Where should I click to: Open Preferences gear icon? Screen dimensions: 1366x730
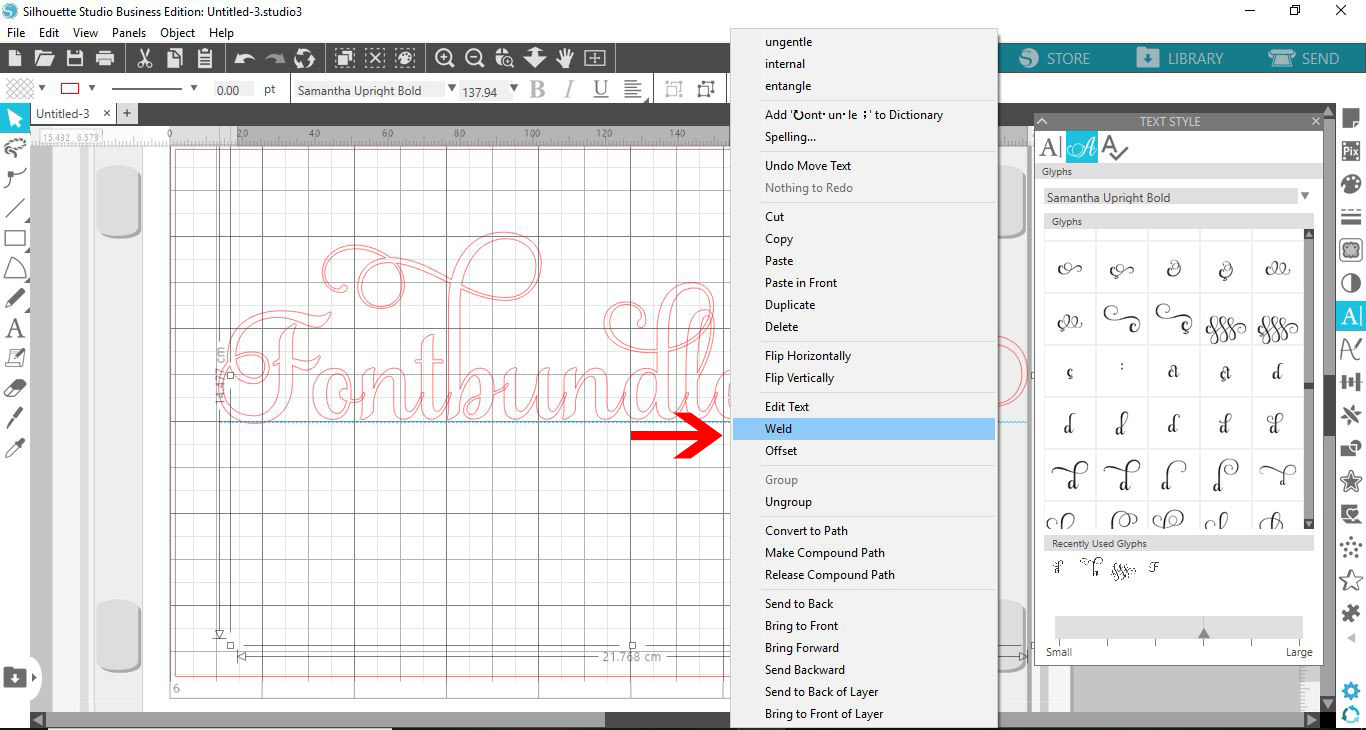[1351, 691]
